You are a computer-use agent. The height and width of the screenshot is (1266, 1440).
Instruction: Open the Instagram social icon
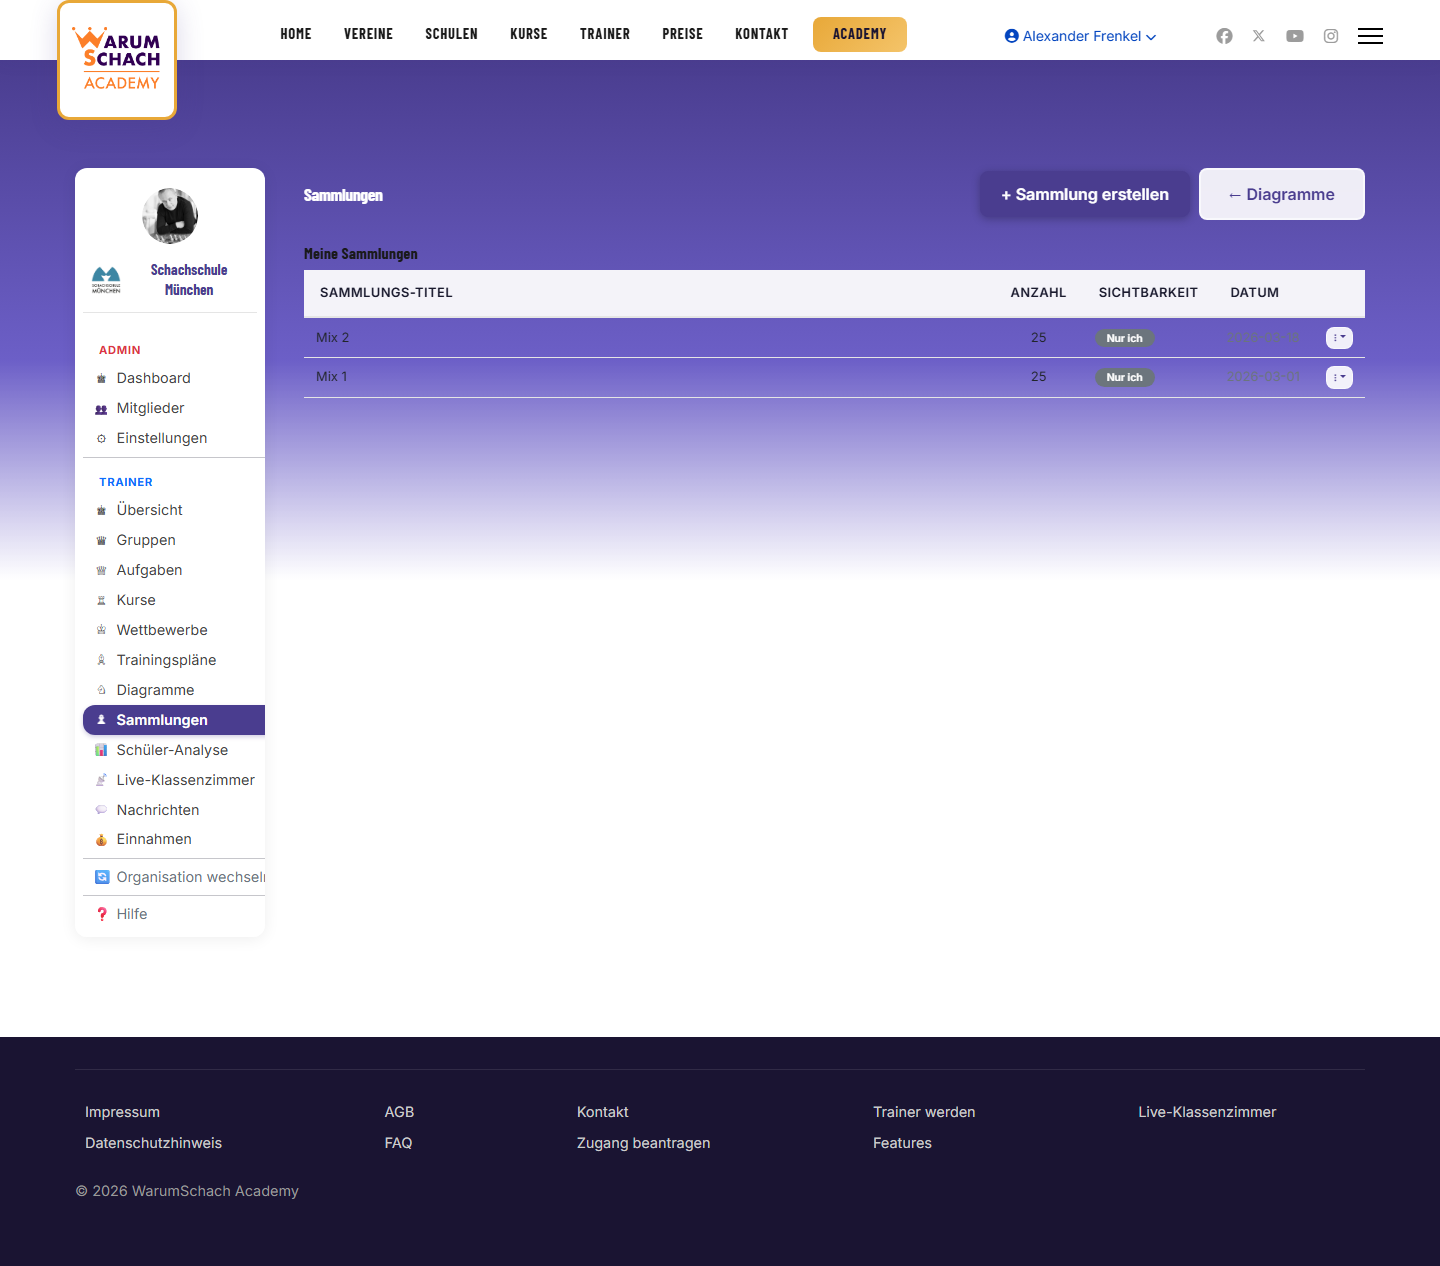coord(1331,36)
